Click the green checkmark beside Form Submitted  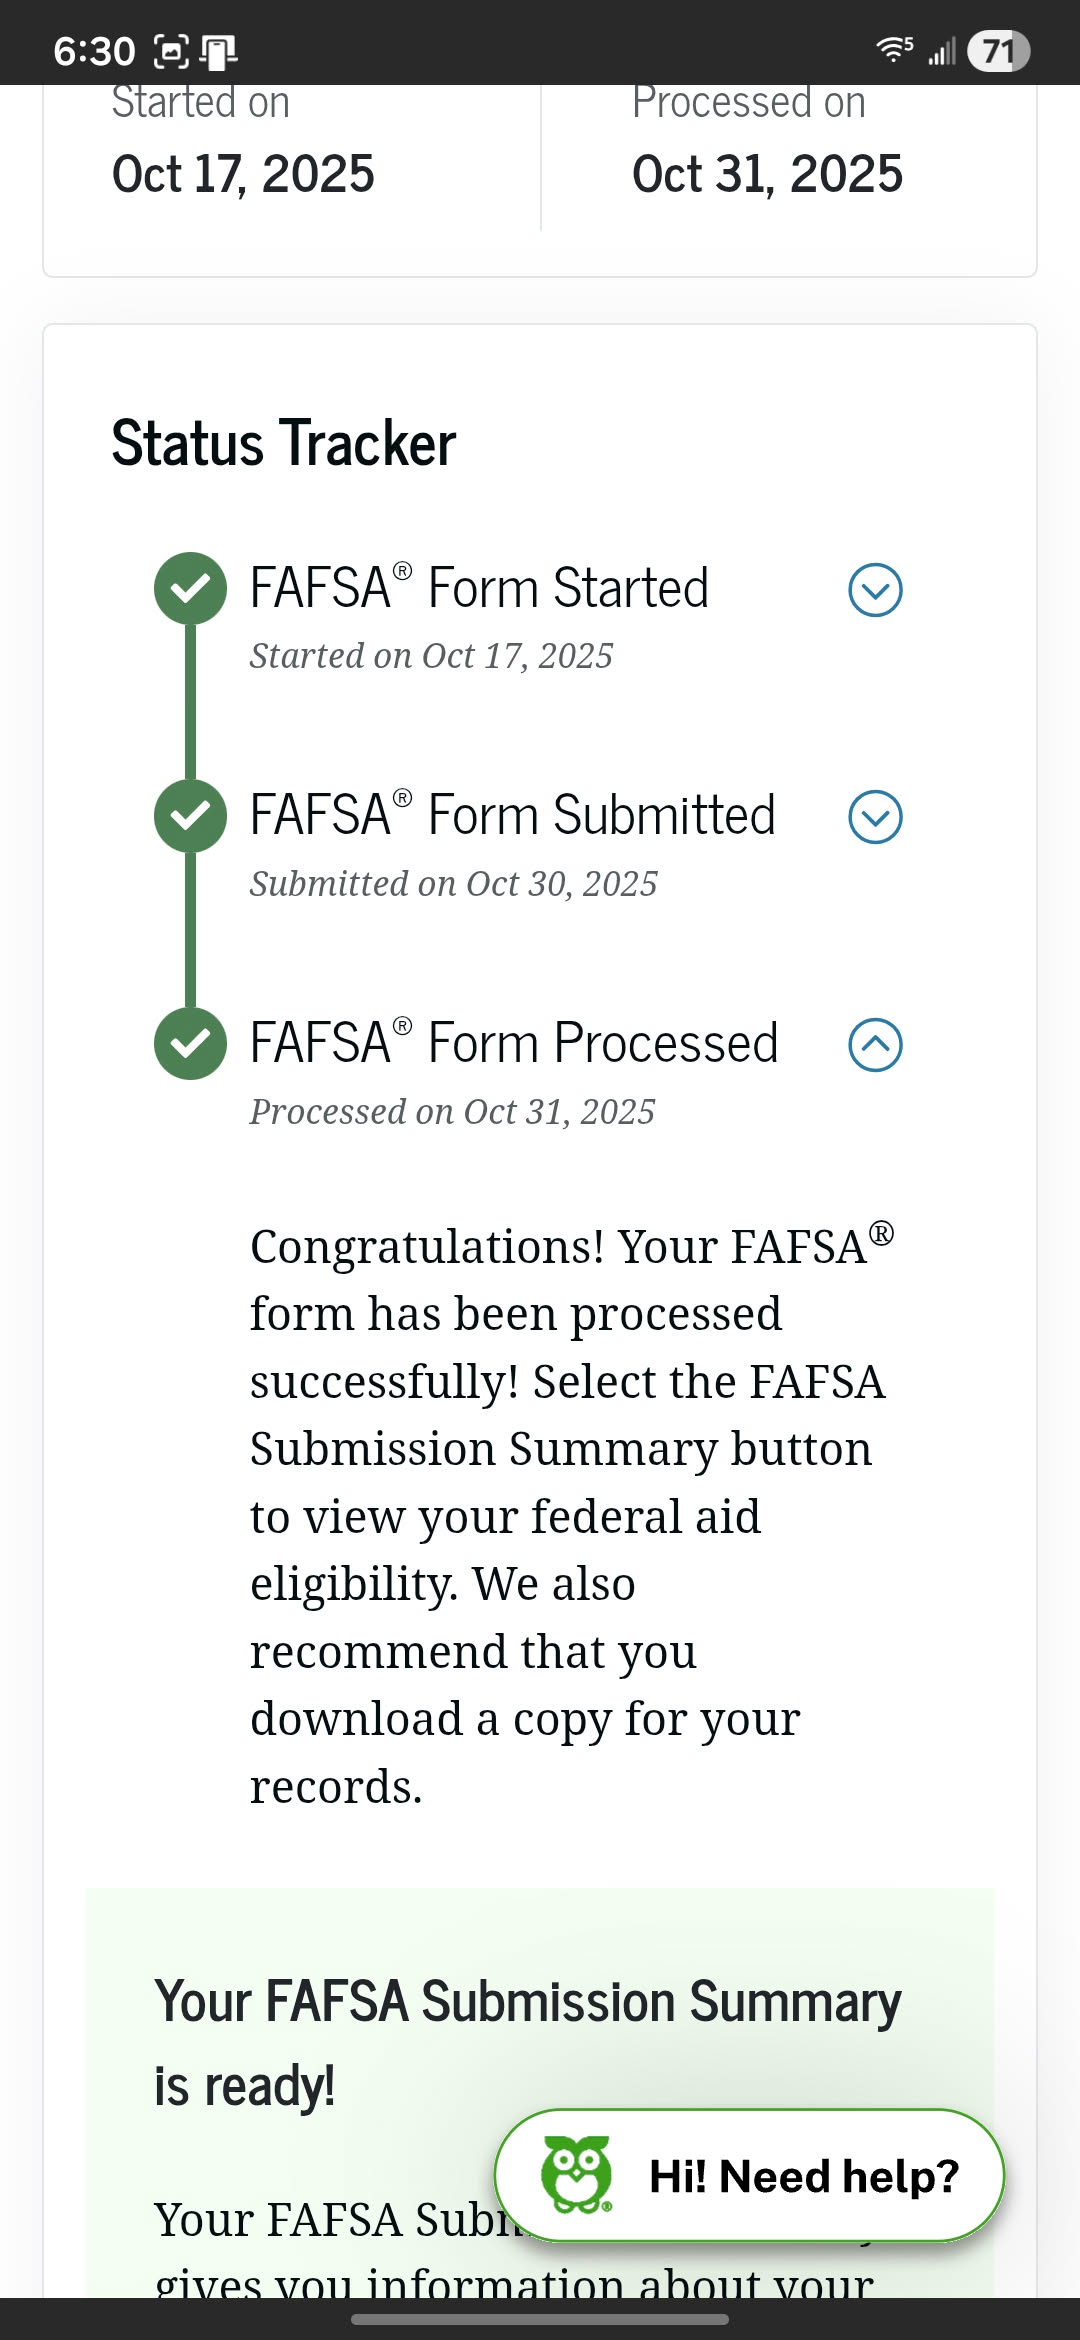[190, 816]
